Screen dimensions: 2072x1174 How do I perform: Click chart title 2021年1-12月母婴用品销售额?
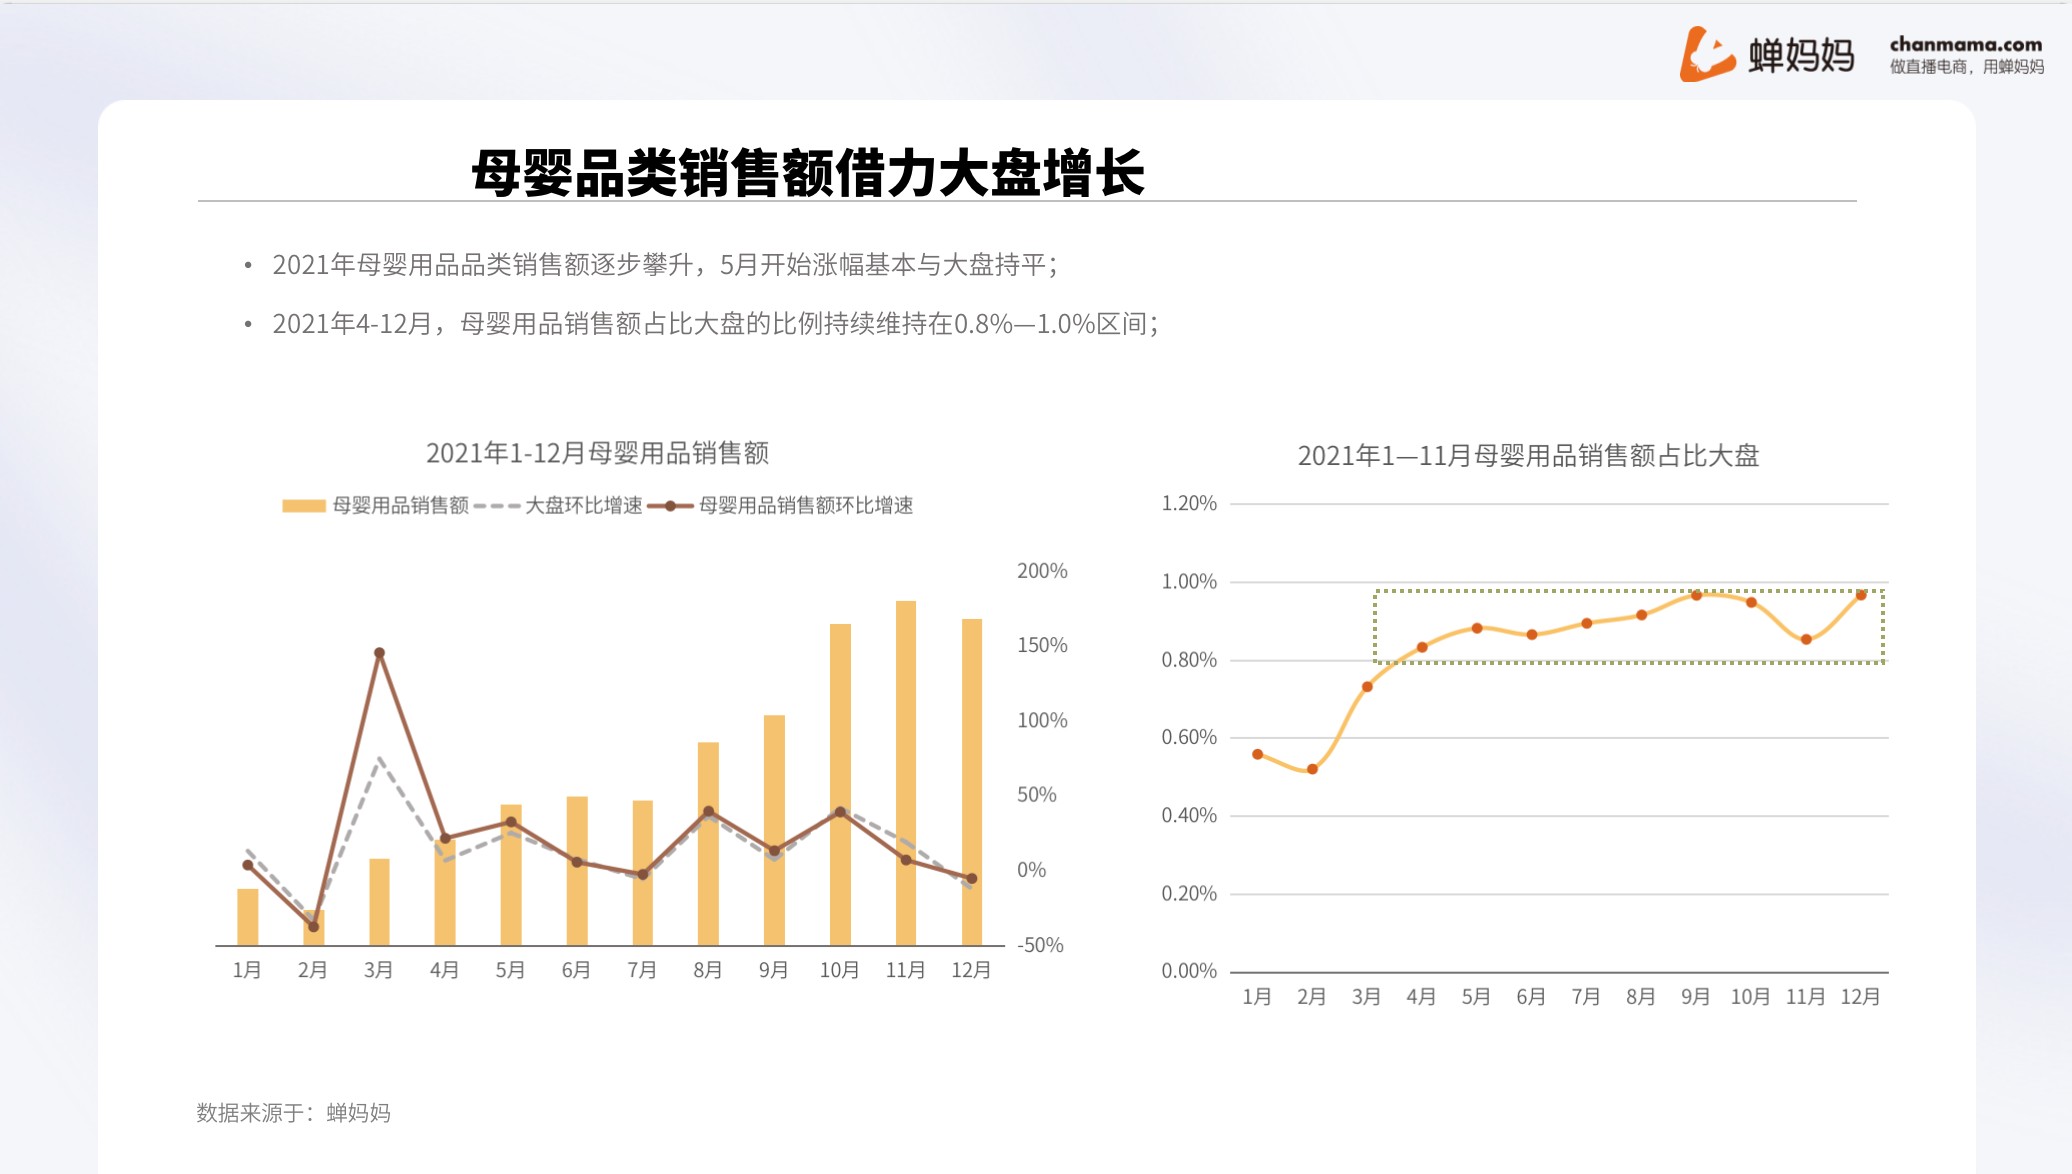598,453
